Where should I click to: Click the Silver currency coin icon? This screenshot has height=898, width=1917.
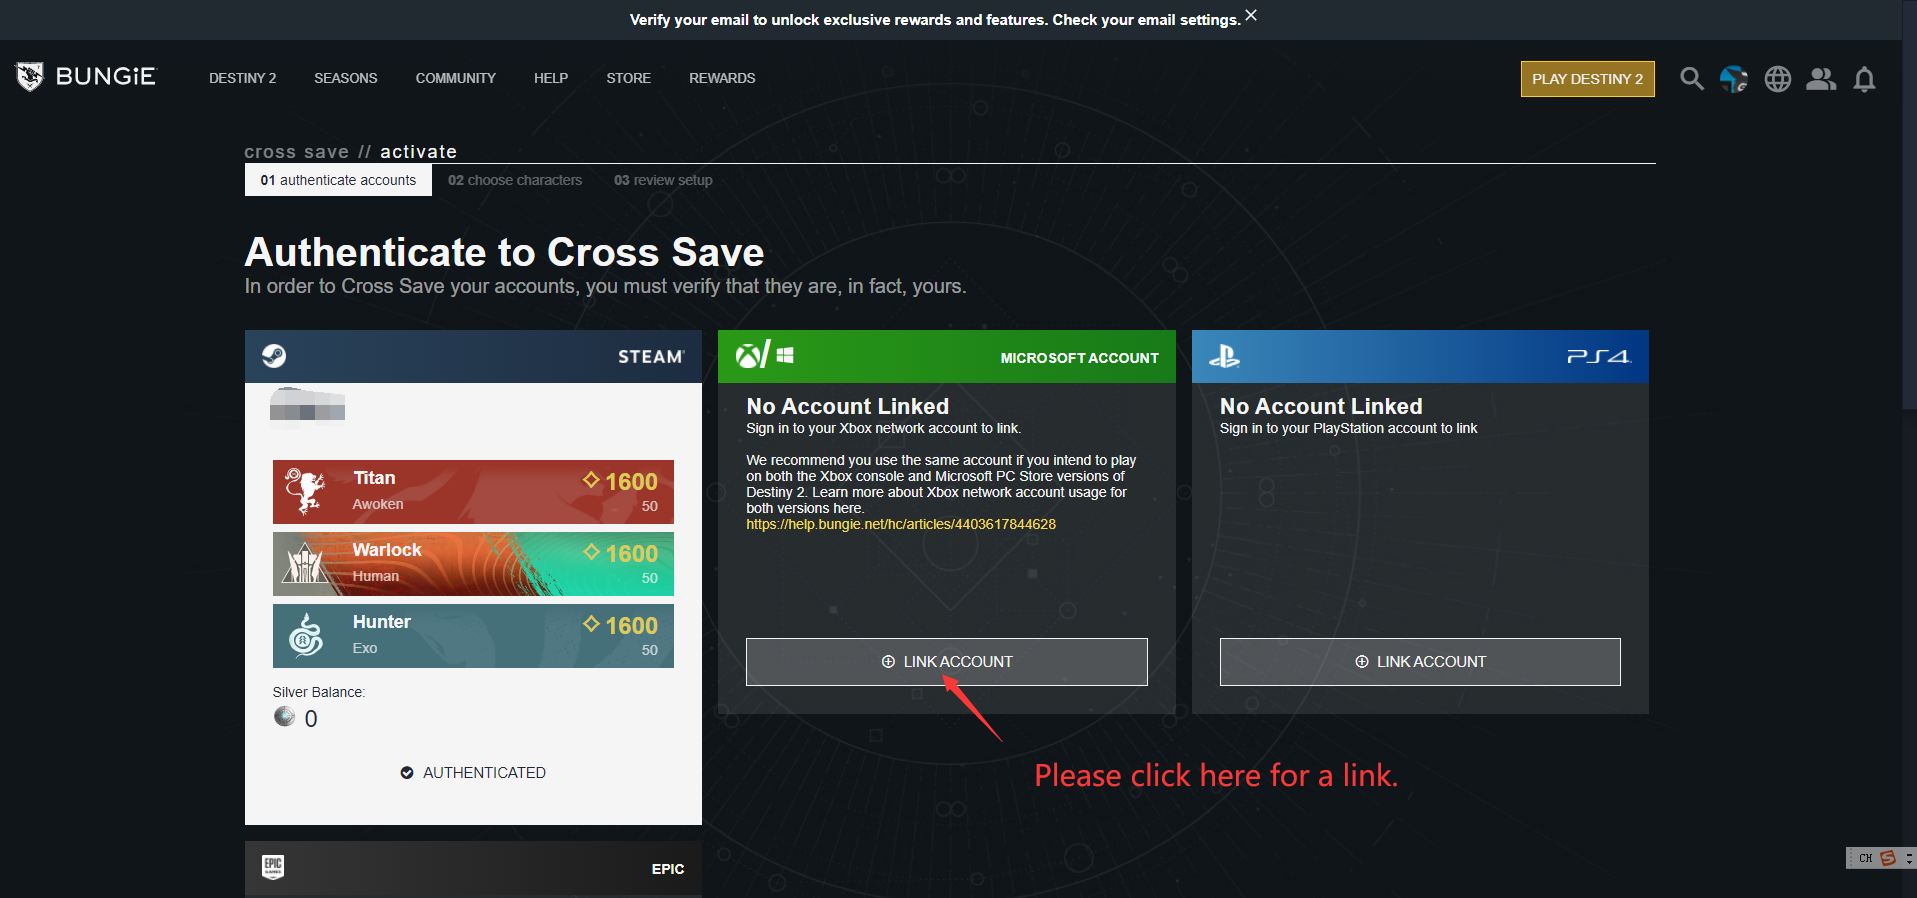point(285,716)
